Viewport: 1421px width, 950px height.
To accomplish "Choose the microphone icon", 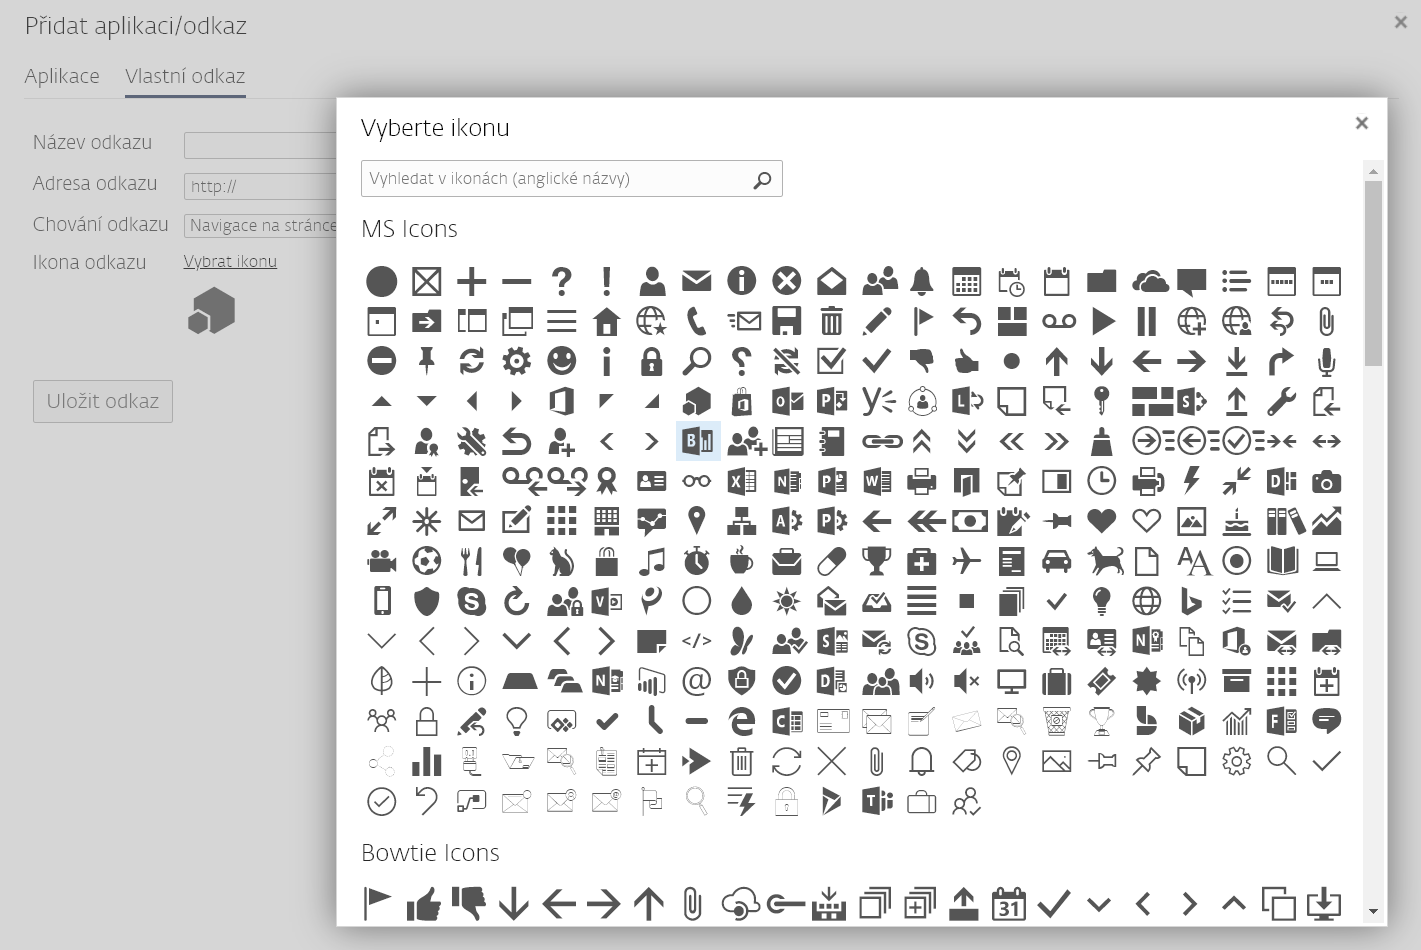I will click(x=1326, y=361).
